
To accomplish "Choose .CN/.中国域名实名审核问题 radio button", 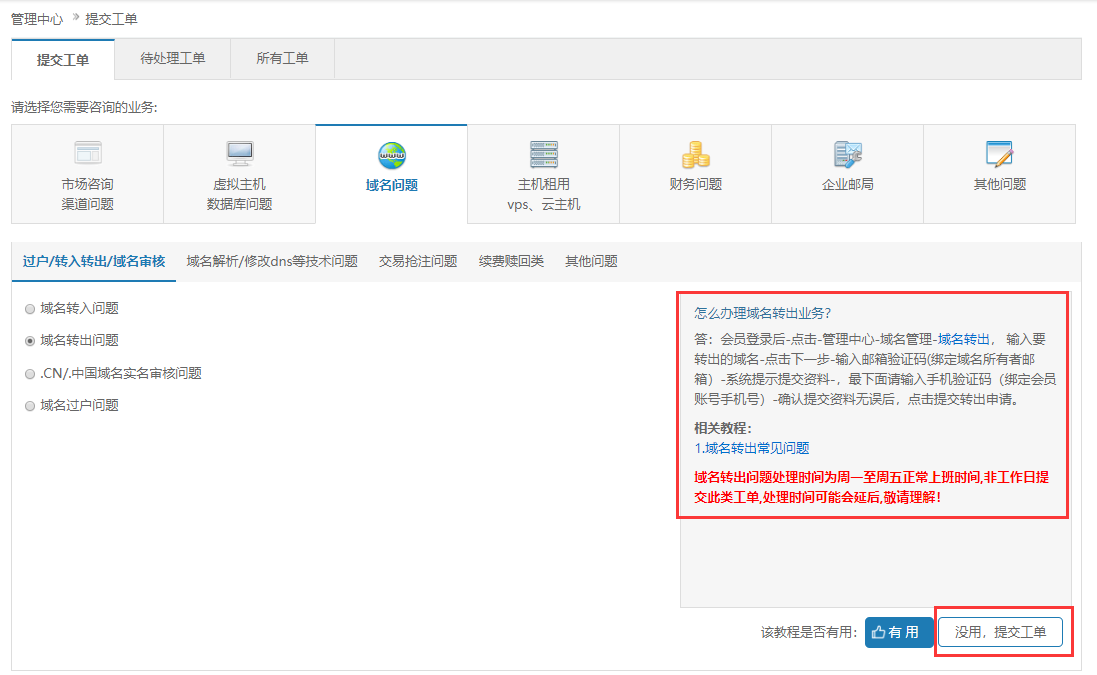I will (30, 373).
